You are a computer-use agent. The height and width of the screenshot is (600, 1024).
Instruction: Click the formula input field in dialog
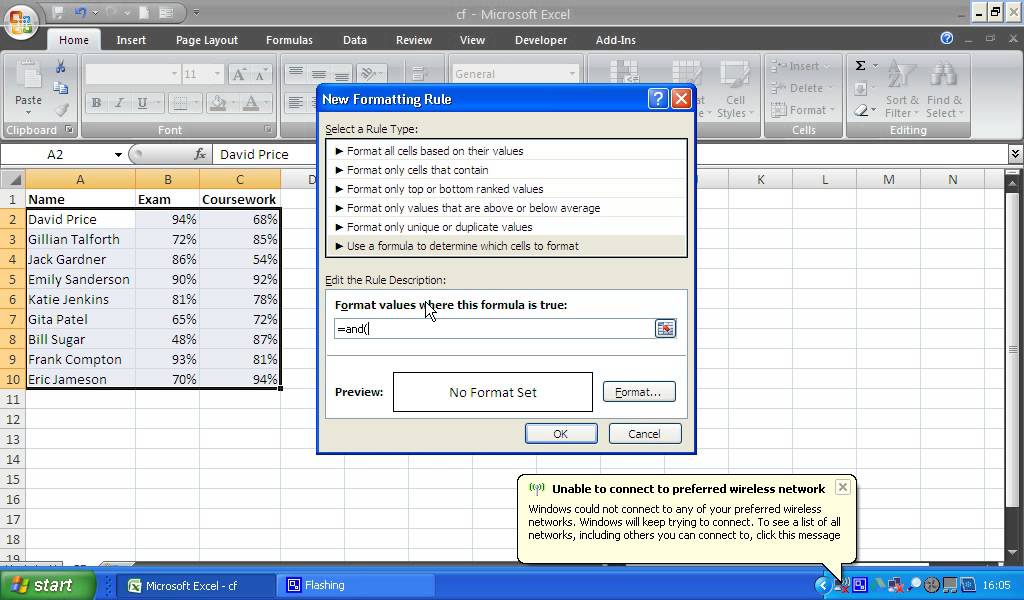494,328
